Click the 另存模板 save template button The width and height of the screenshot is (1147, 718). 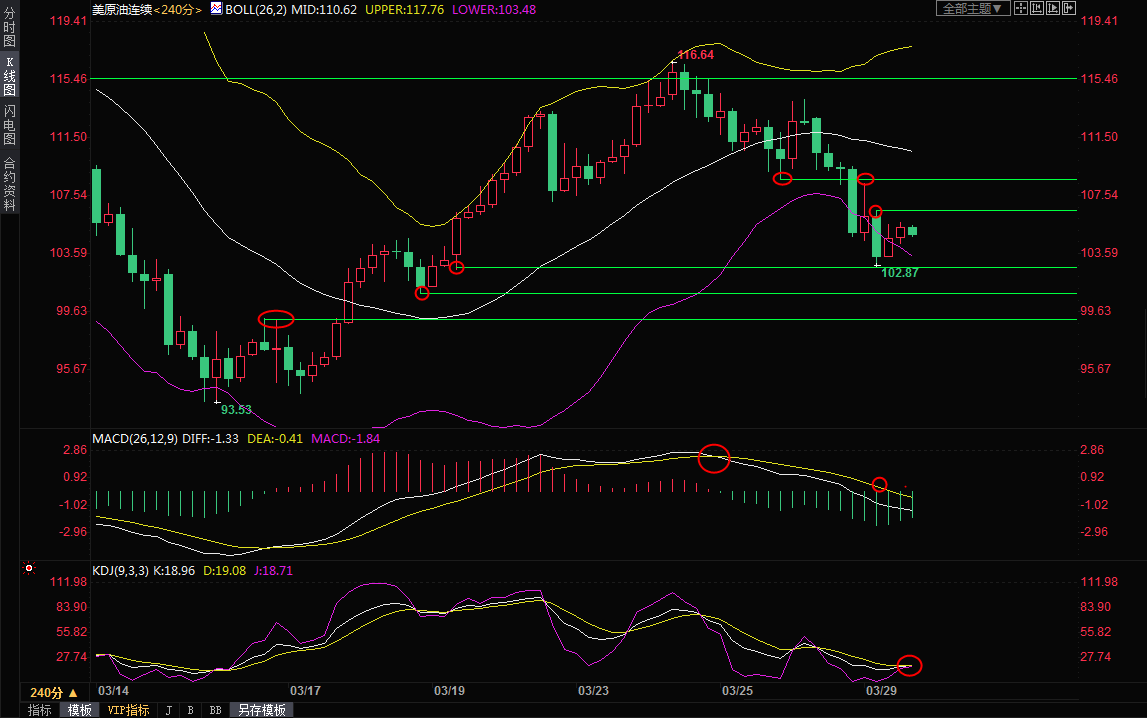coord(262,710)
